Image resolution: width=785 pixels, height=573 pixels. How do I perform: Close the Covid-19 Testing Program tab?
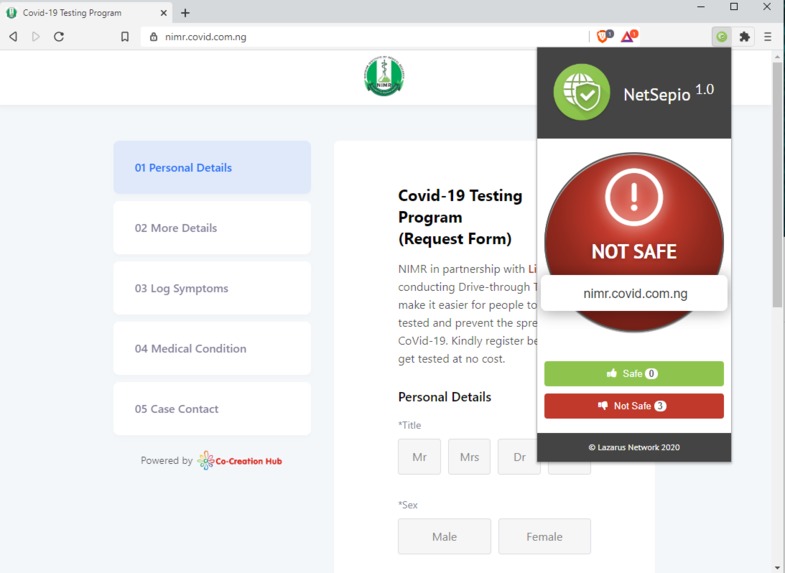pyautogui.click(x=164, y=13)
